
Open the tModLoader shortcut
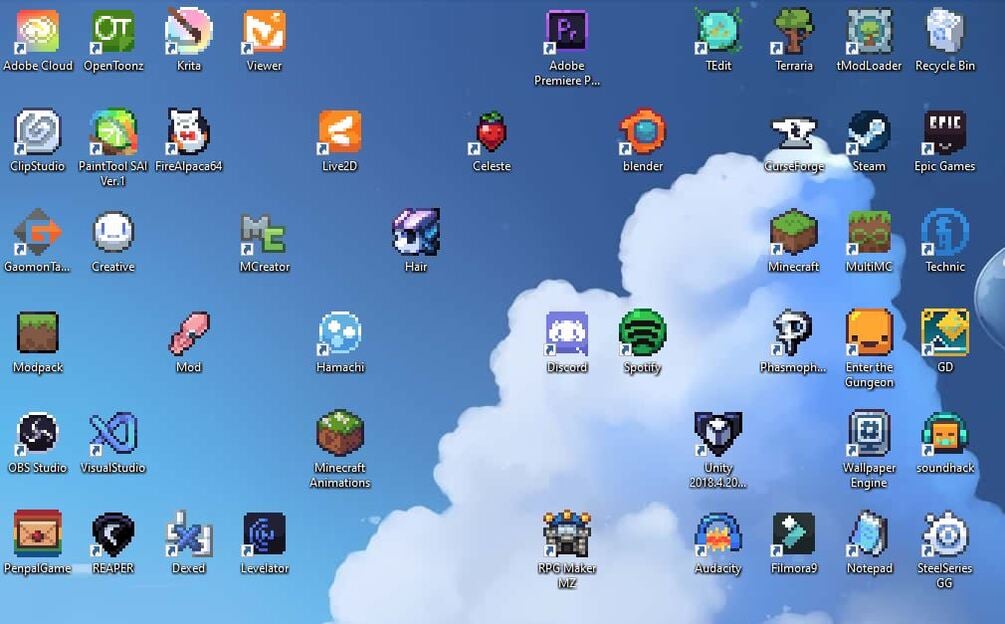(869, 31)
